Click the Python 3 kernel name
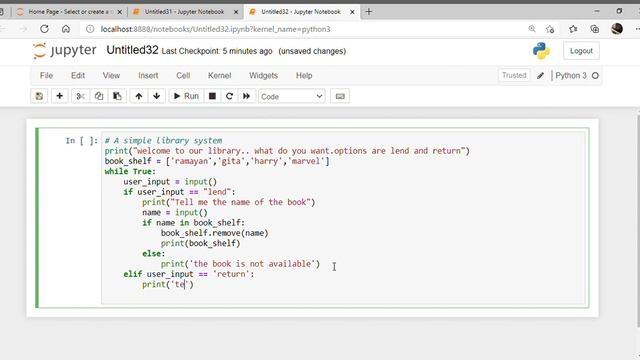 click(x=571, y=76)
